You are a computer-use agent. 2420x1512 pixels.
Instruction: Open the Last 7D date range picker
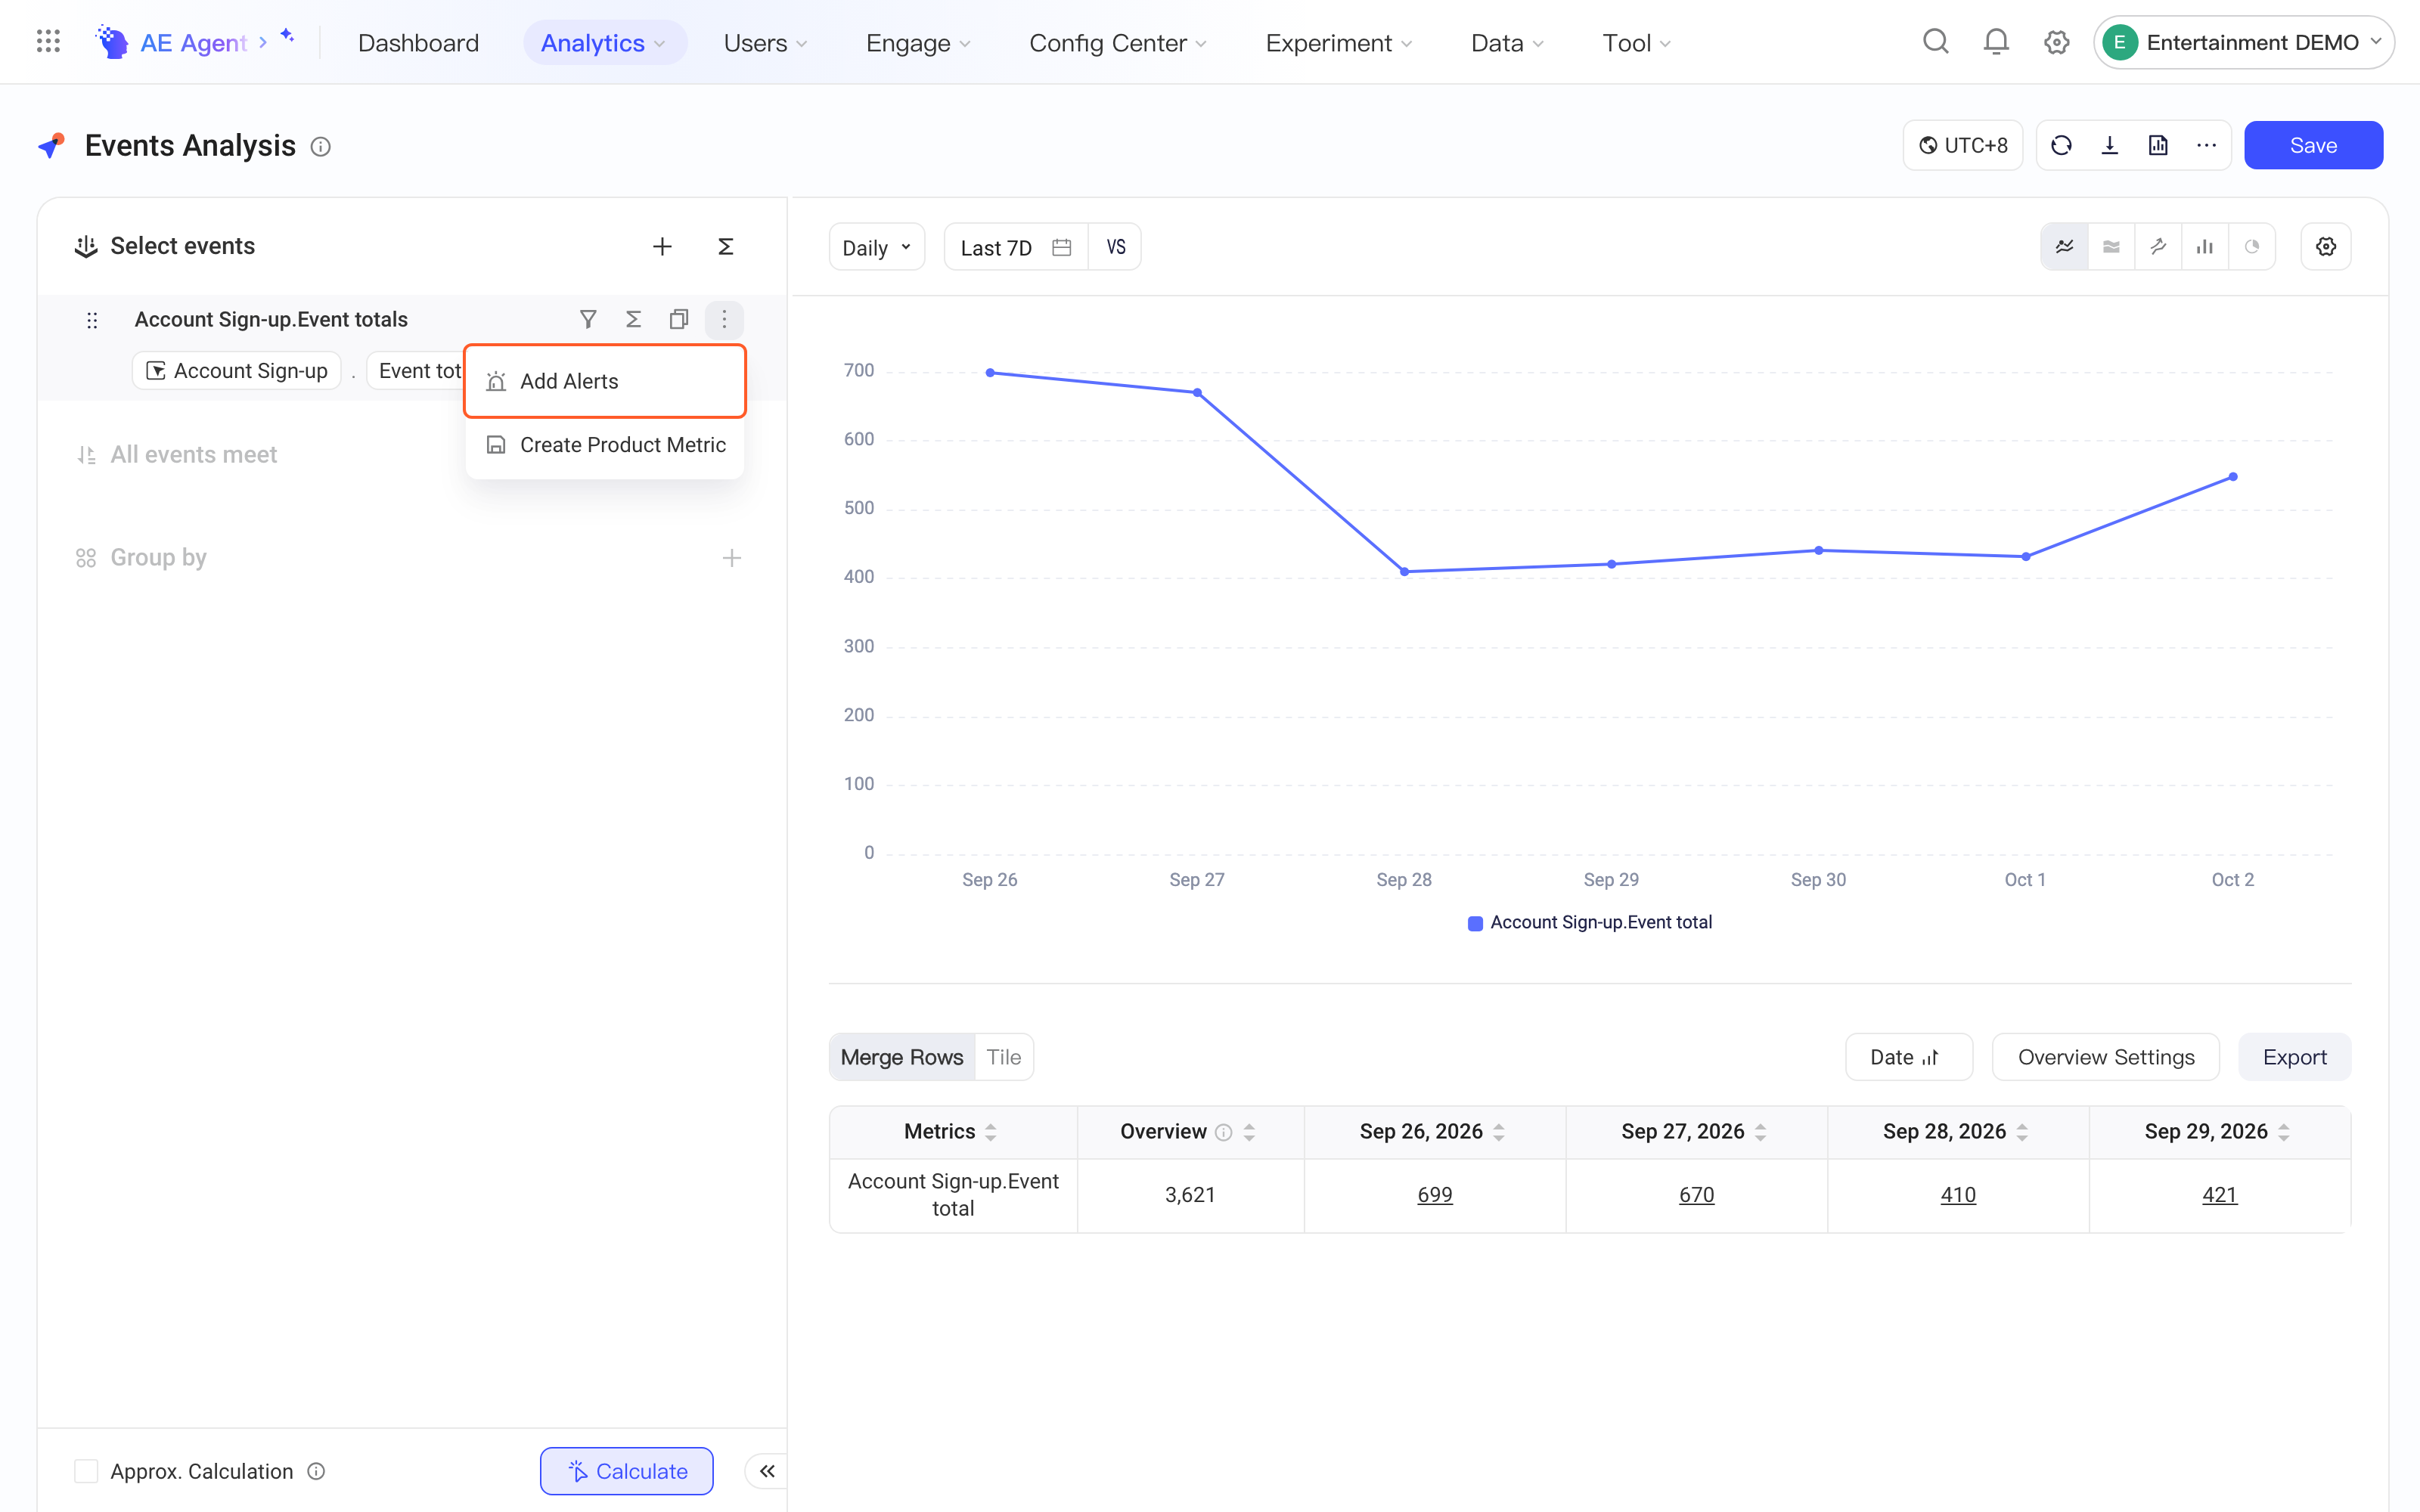tap(1016, 247)
